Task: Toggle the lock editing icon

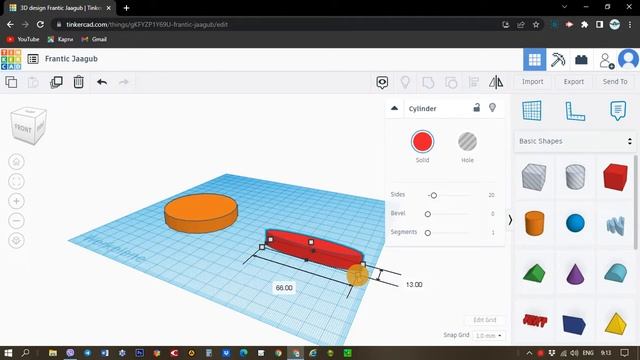Action: [x=476, y=108]
